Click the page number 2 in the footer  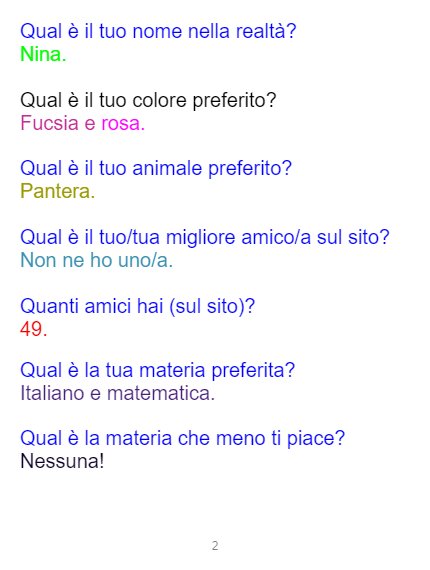coord(215,546)
